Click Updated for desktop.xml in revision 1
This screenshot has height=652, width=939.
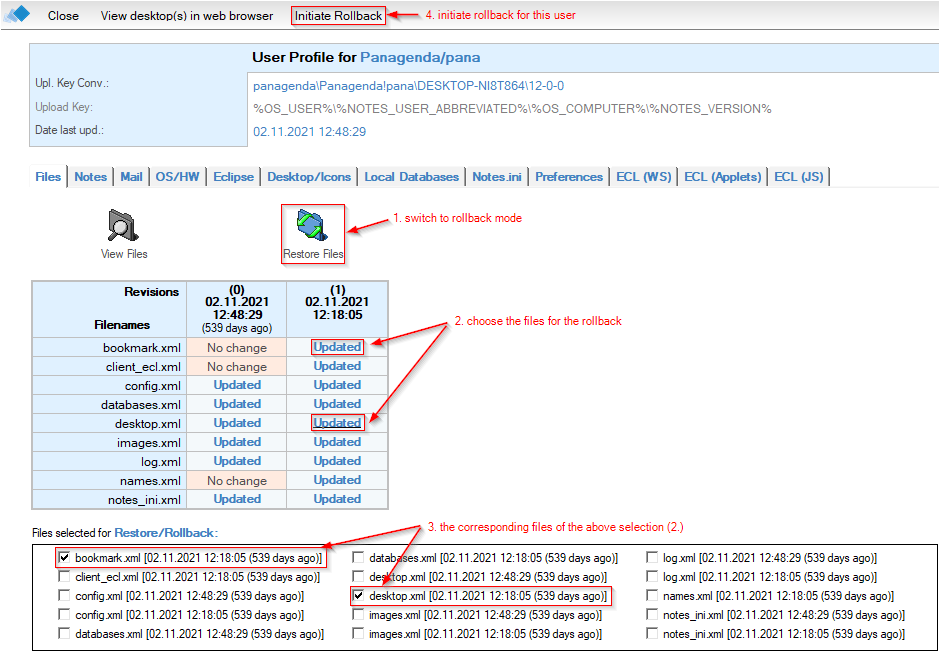337,423
